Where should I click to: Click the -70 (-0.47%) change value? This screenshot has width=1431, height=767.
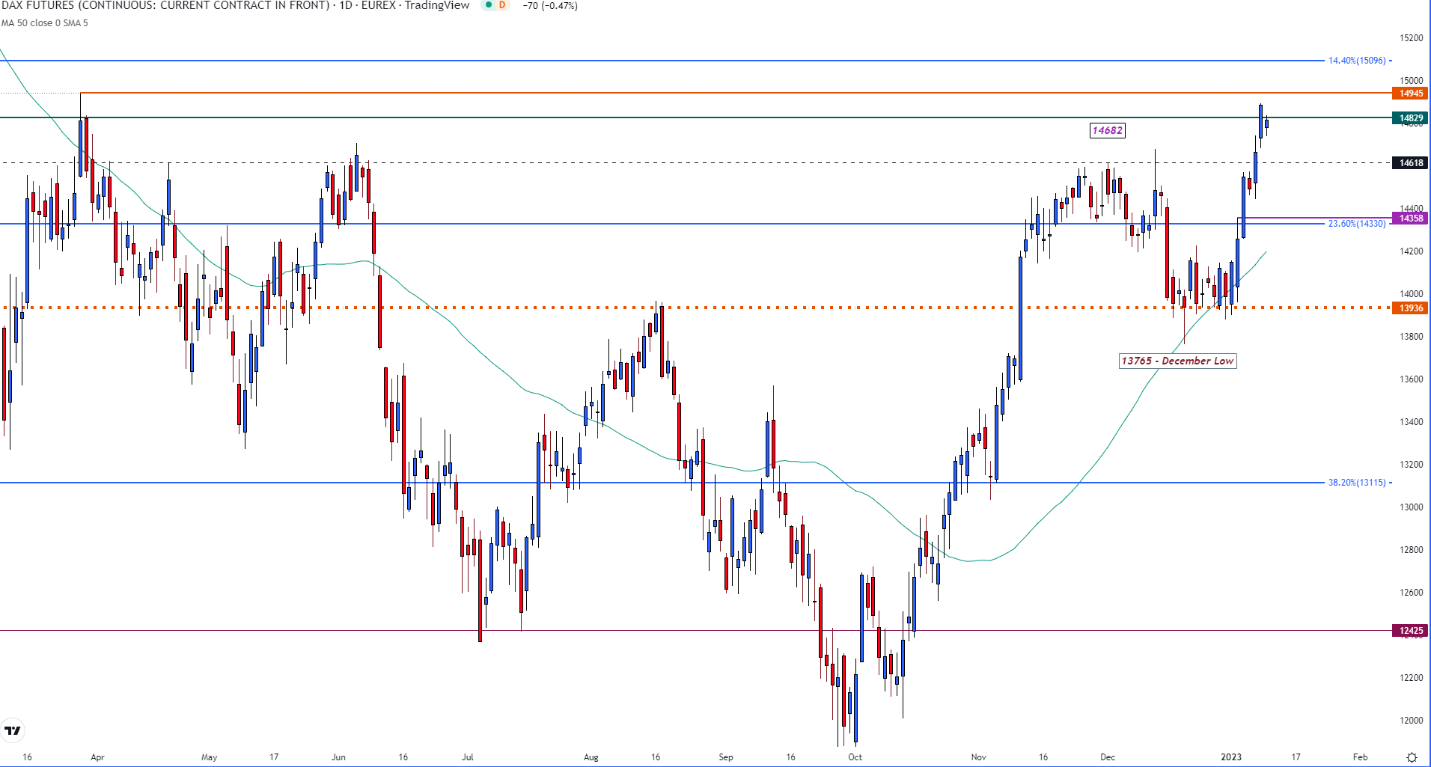pos(549,5)
